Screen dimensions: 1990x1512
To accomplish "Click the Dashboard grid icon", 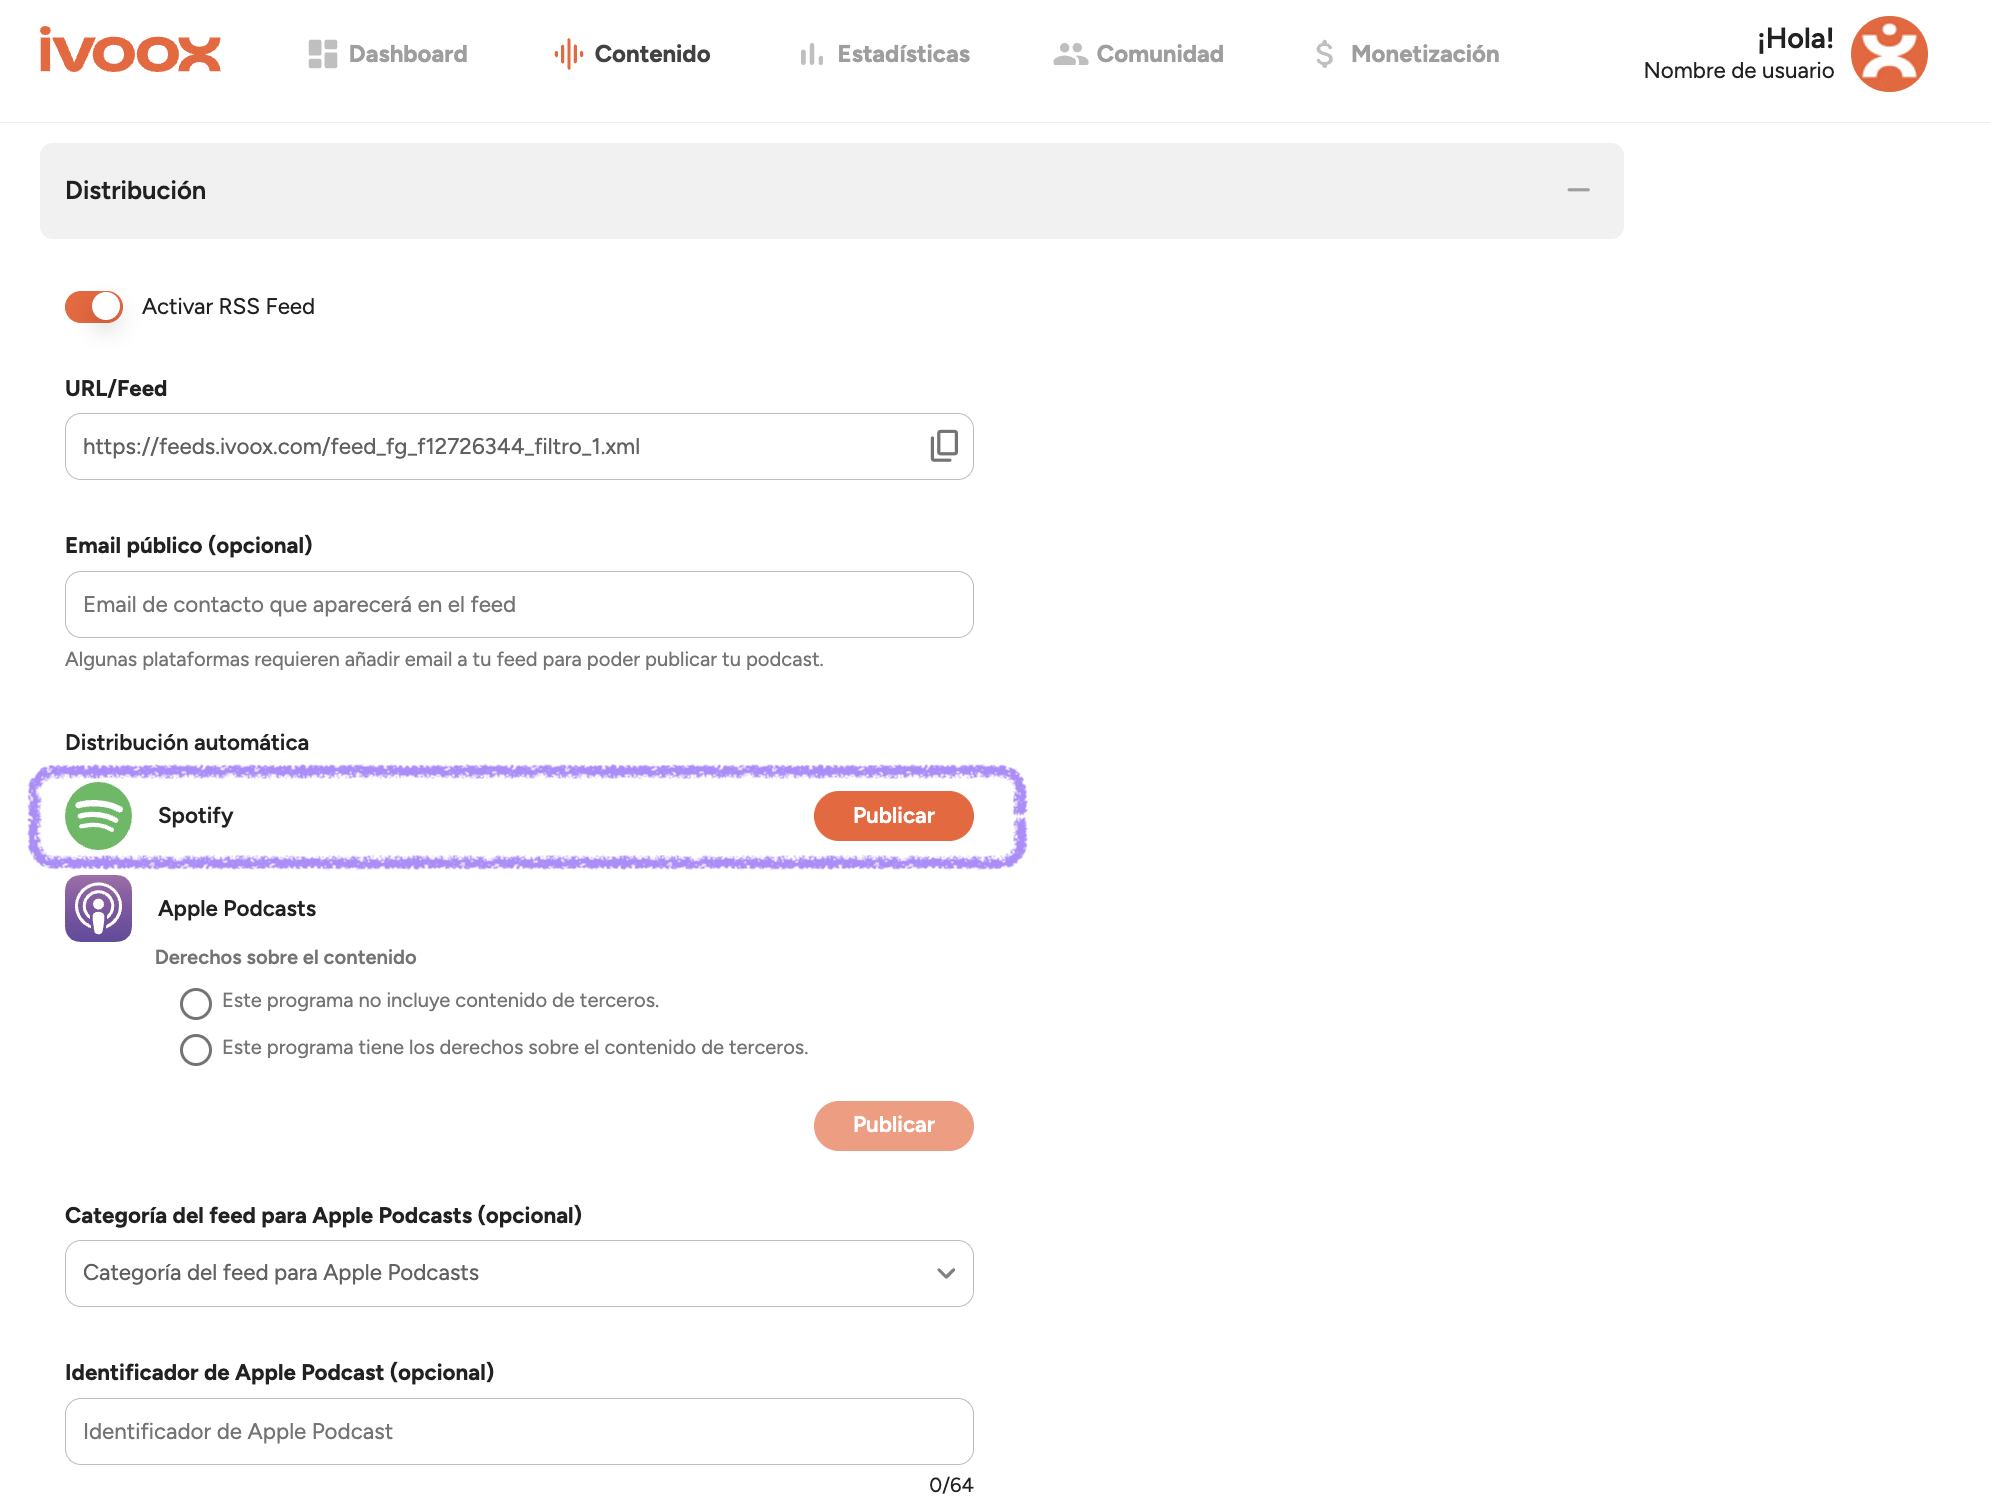I will 322,54.
